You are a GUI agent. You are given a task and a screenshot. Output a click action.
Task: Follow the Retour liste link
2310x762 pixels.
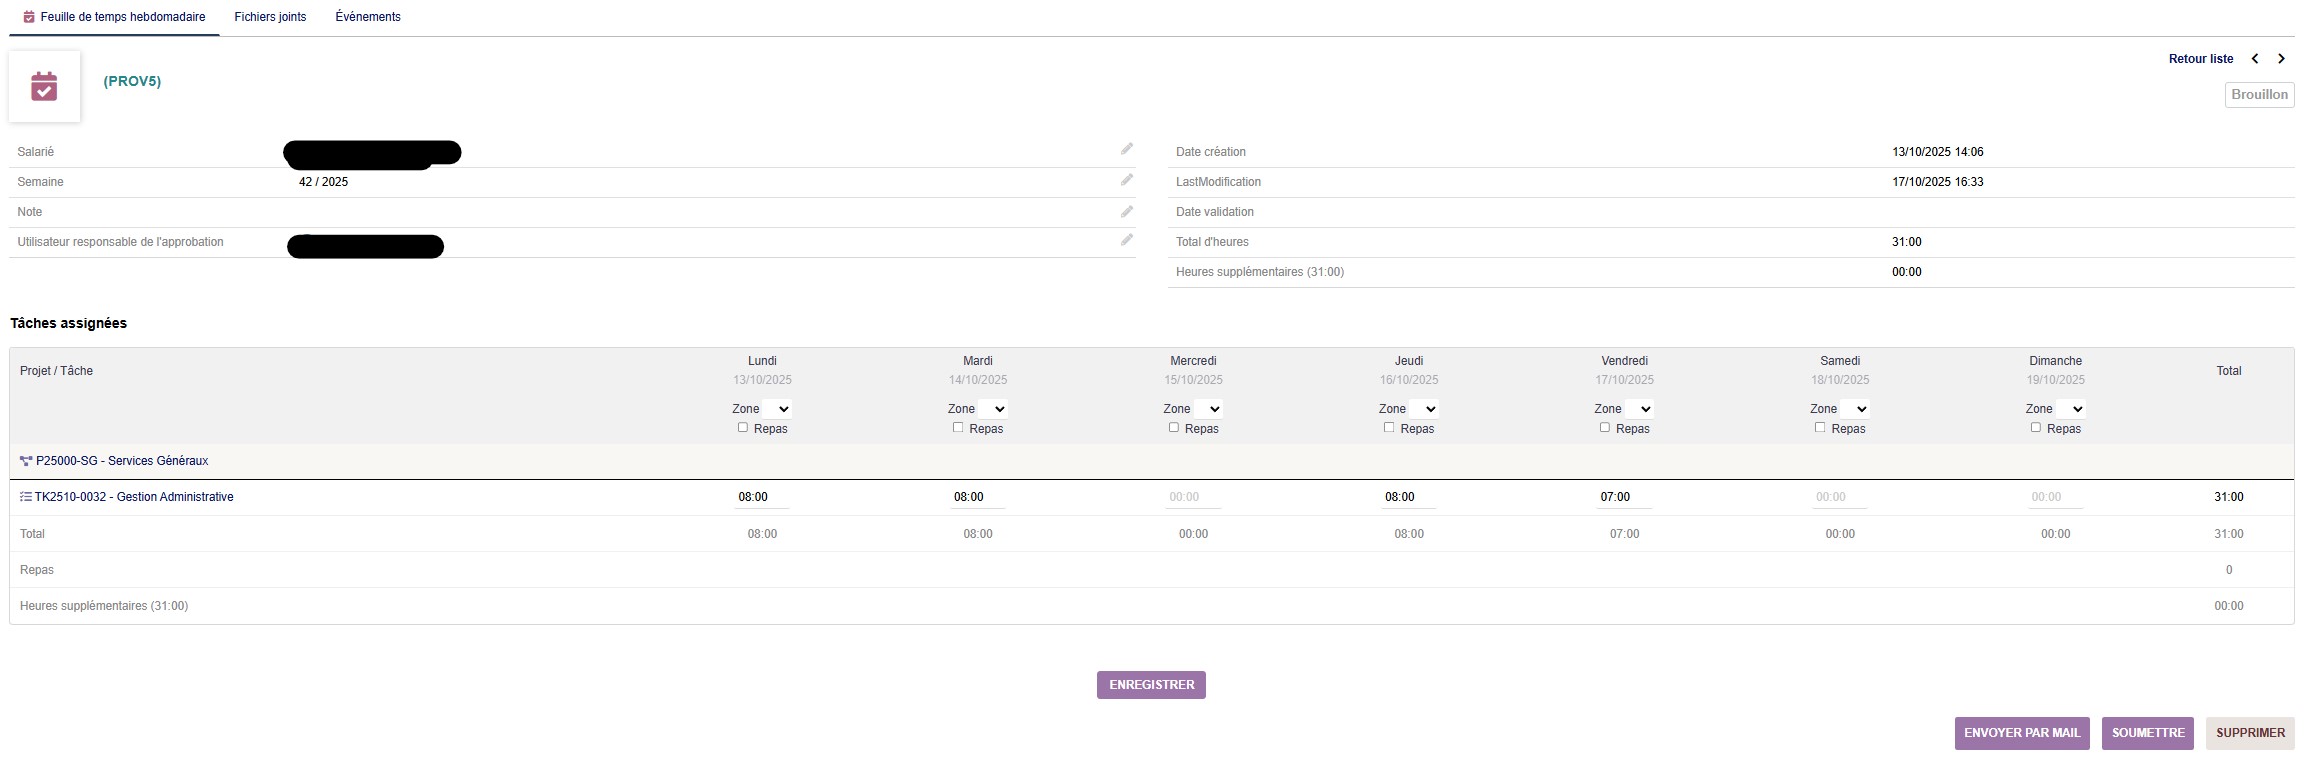(x=2201, y=59)
